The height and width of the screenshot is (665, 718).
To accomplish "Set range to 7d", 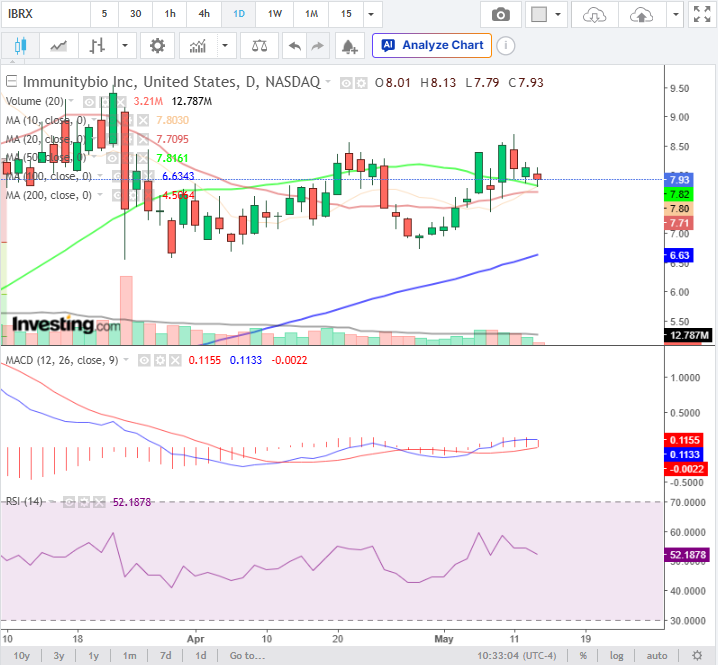I will point(165,655).
